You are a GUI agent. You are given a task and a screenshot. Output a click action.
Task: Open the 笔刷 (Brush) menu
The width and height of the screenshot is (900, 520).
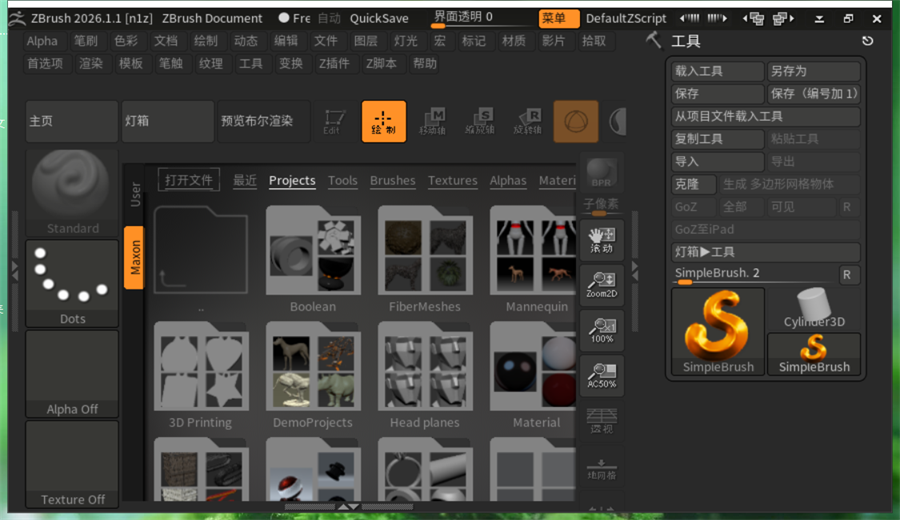pos(86,41)
